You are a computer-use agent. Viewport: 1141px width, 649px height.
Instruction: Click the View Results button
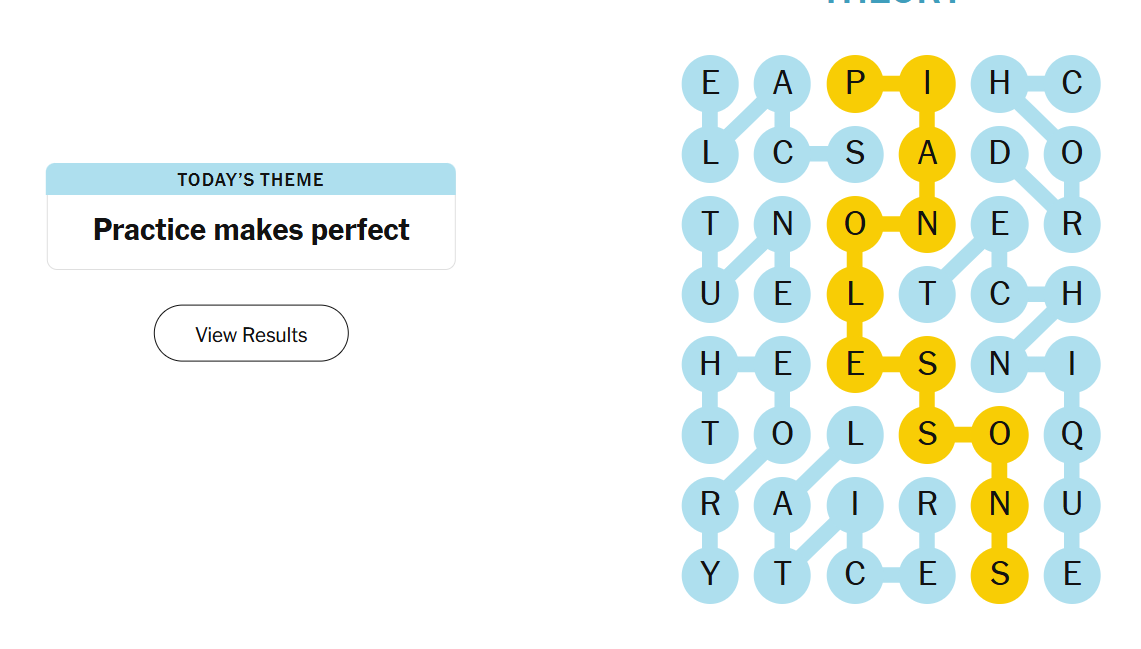[251, 334]
